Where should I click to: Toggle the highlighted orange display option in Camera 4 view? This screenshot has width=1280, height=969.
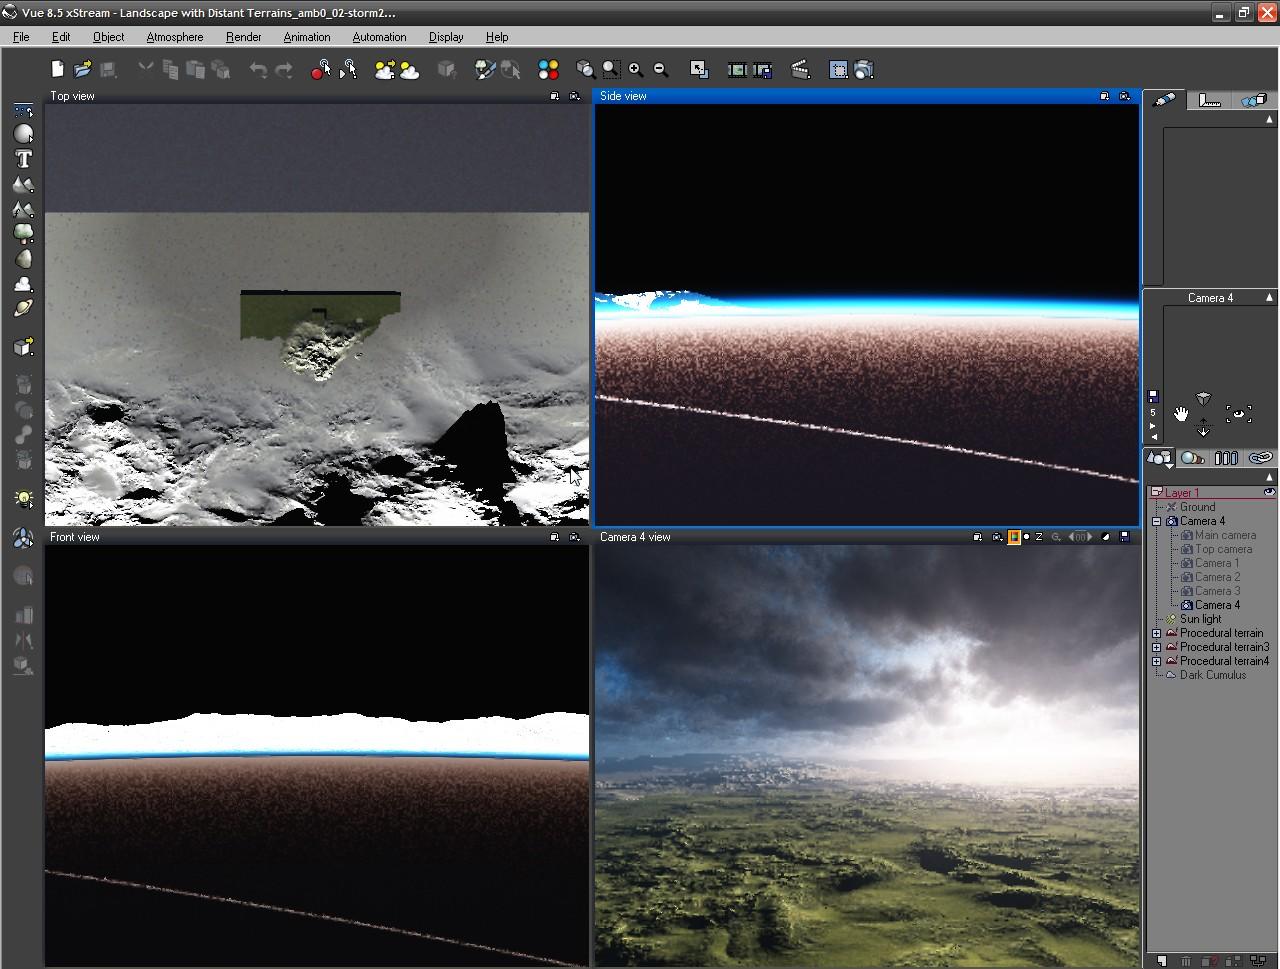[1014, 537]
